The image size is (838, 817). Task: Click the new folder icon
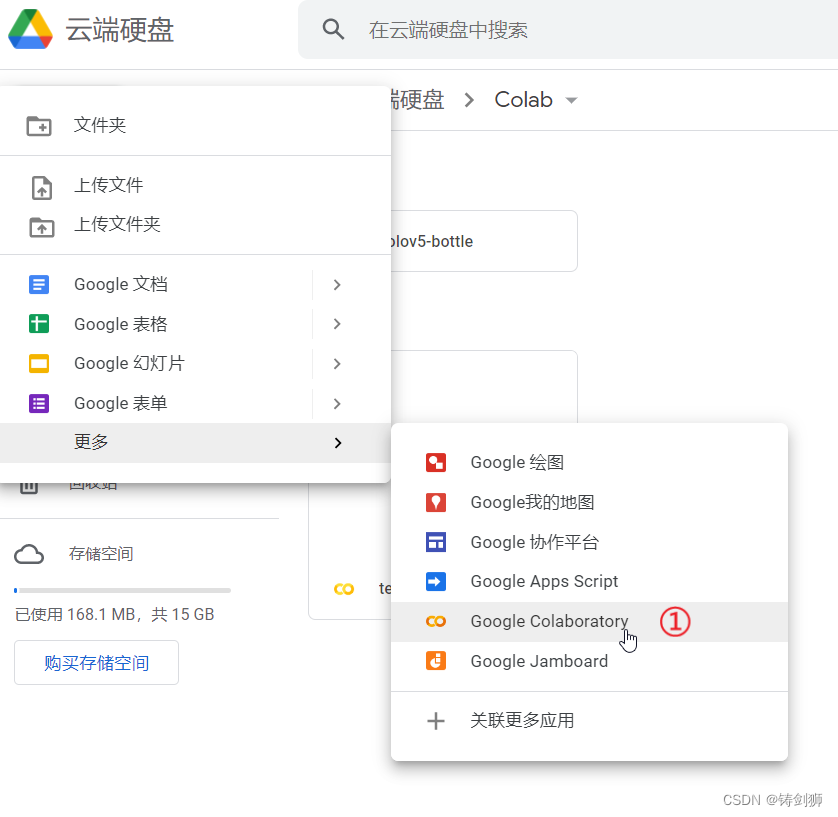[x=39, y=126]
